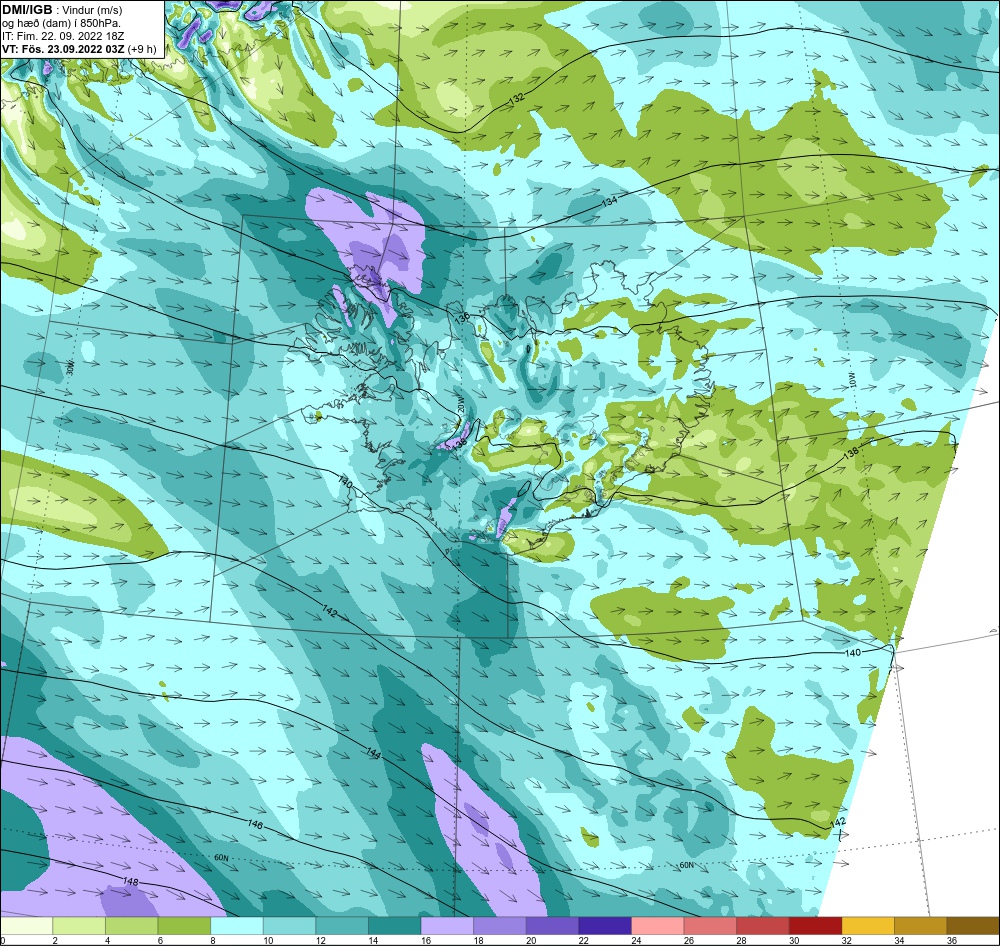Select the yellow-orange 32–34 m/s swatch
The width and height of the screenshot is (1000, 946).
pyautogui.click(x=869, y=926)
